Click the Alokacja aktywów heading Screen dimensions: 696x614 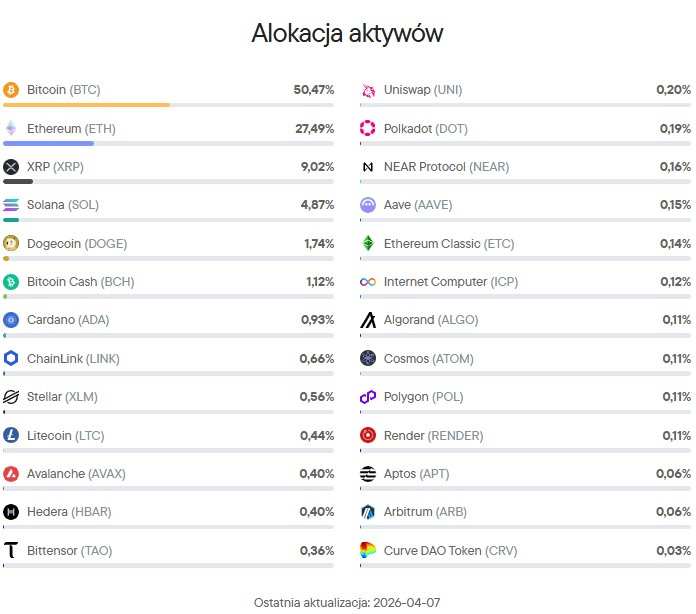pyautogui.click(x=347, y=34)
